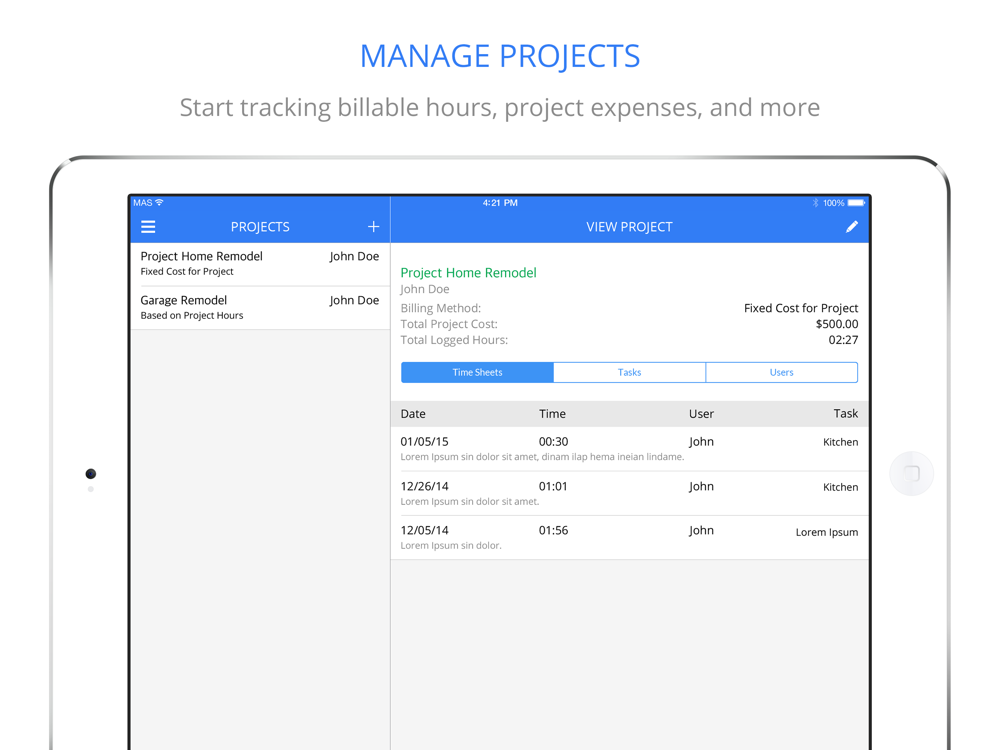Click the Time column header
Viewport: 1000px width, 750px height.
(x=552, y=414)
